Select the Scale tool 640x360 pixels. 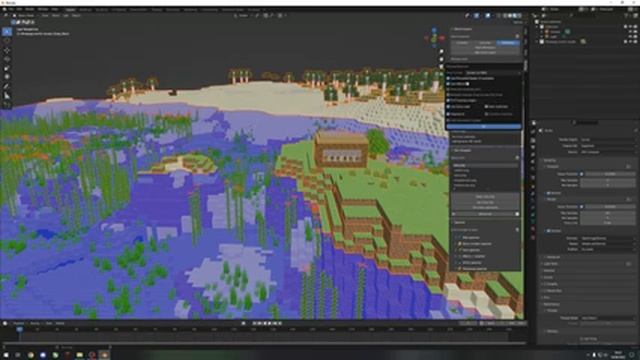tap(7, 68)
